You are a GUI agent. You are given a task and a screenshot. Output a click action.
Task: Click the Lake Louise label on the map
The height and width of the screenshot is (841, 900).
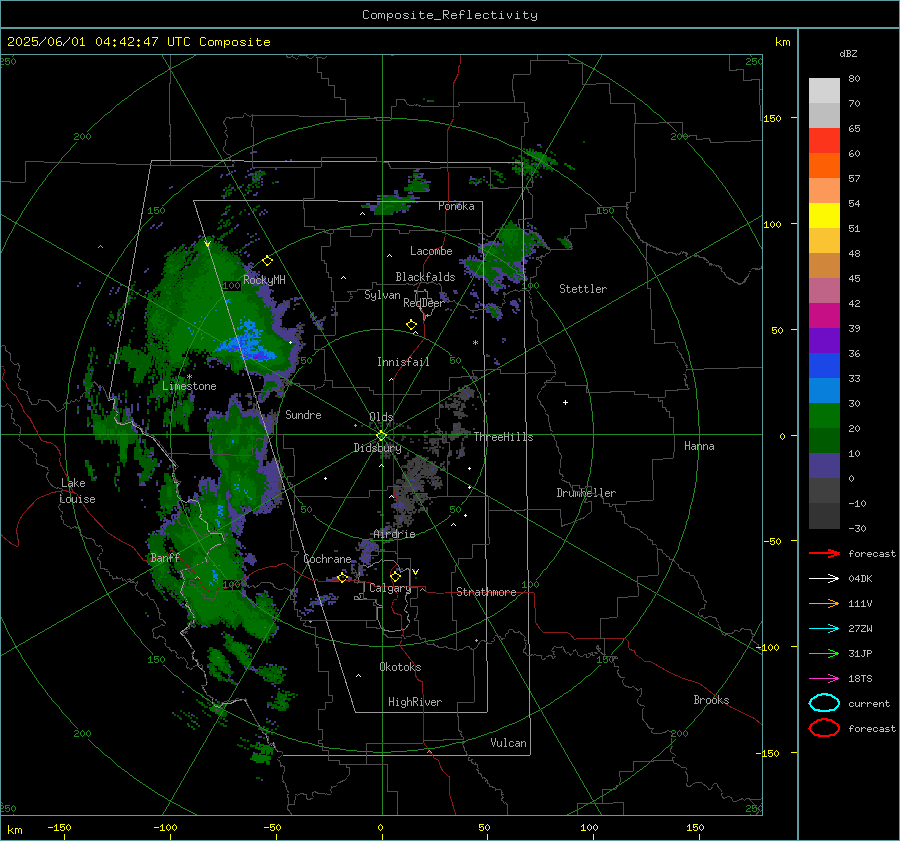[x=77, y=491]
